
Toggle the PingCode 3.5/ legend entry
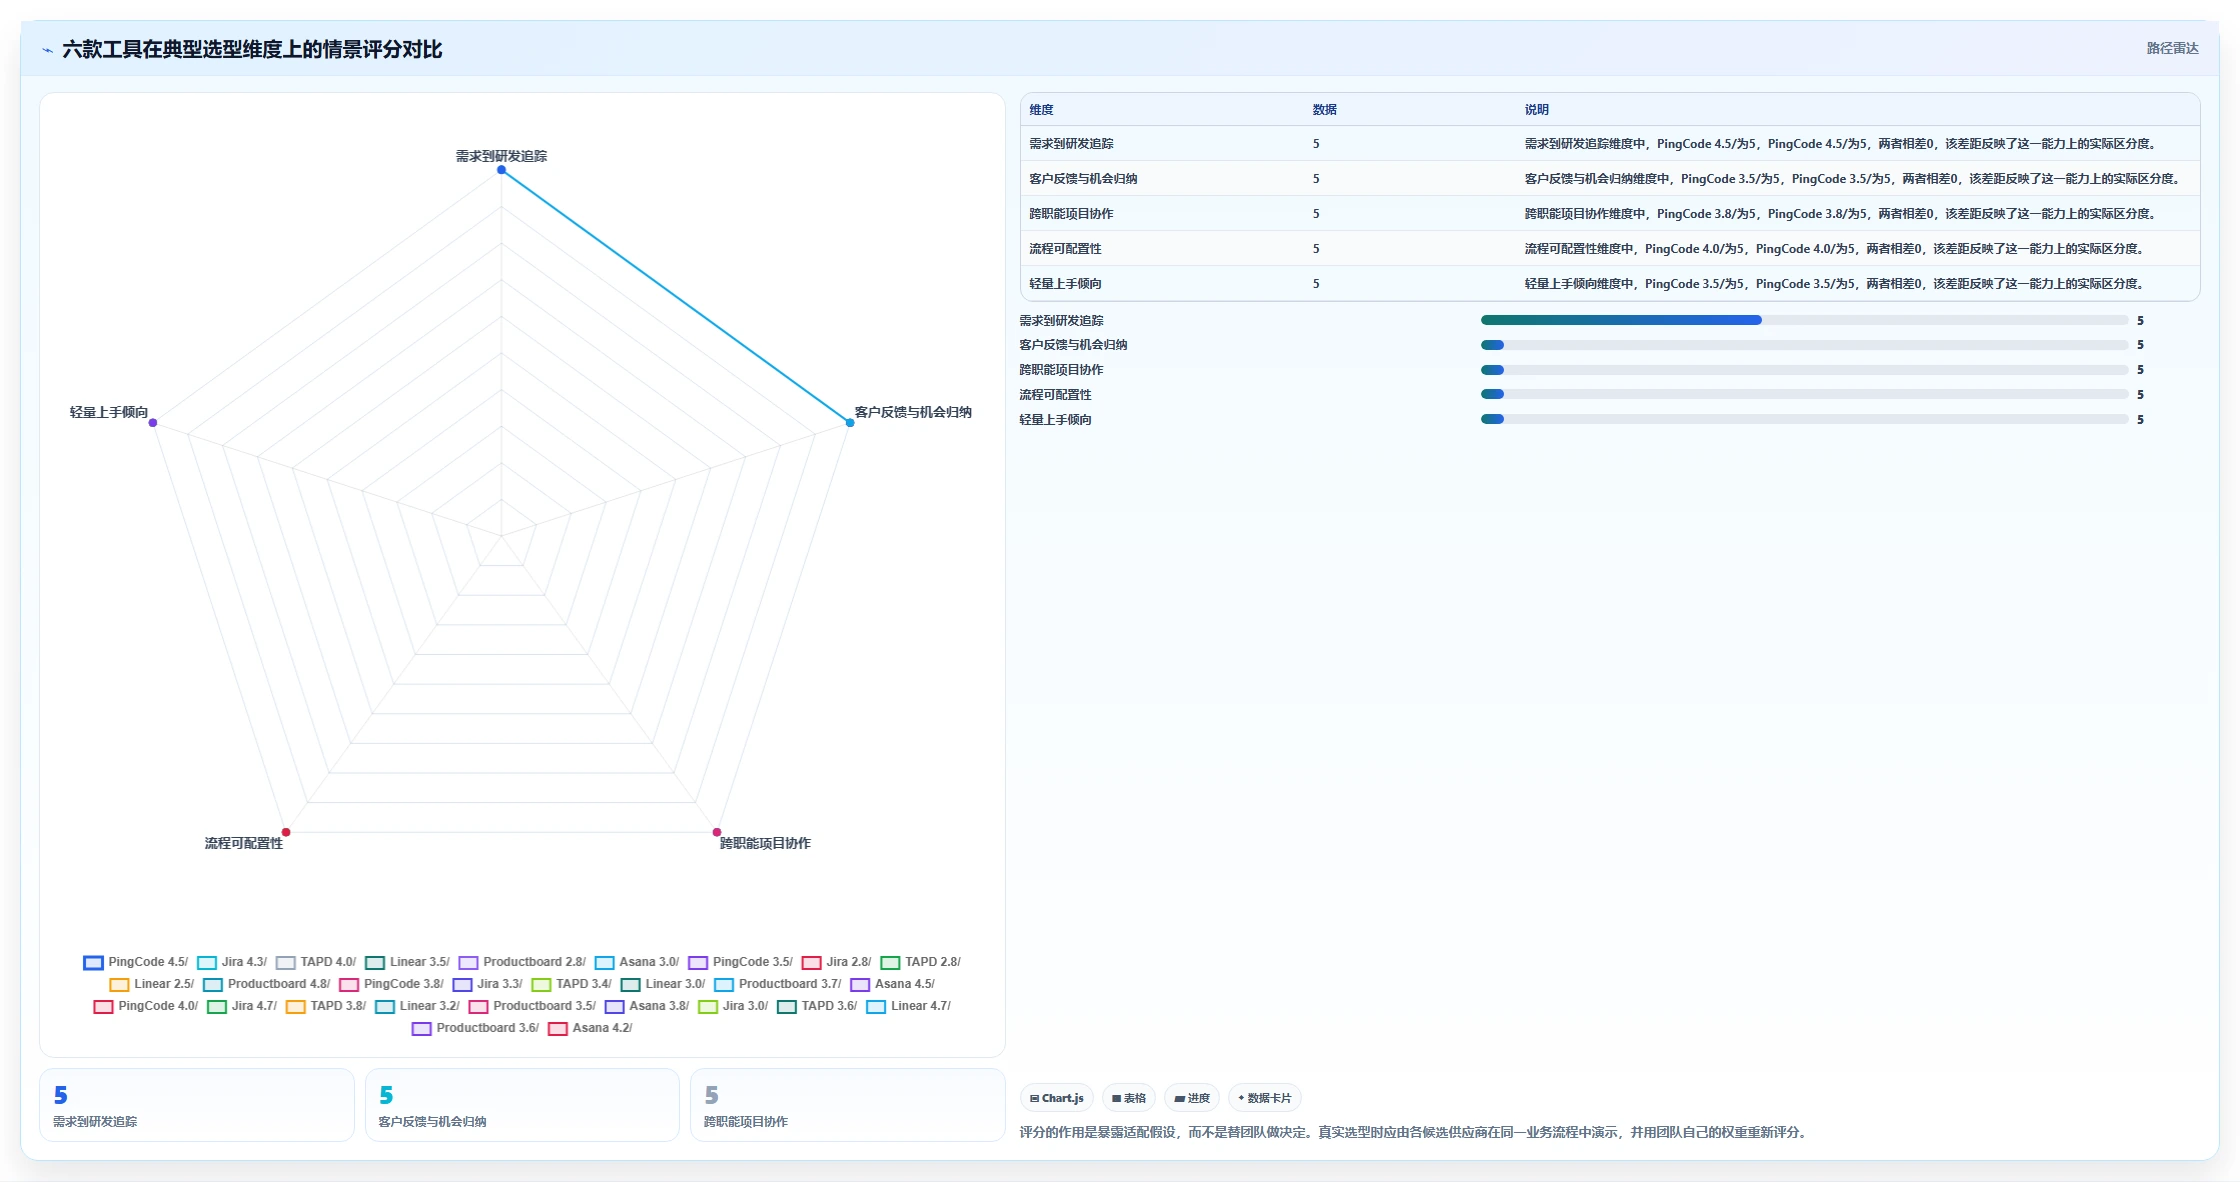click(740, 962)
